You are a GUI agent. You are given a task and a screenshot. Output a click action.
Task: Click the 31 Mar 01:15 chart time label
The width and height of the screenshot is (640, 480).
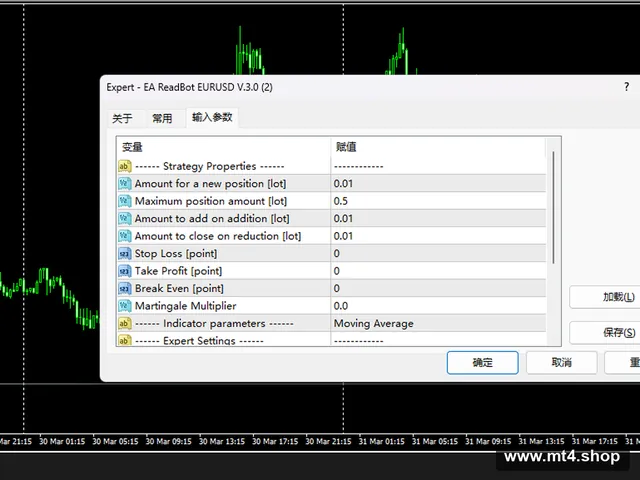pyautogui.click(x=382, y=441)
